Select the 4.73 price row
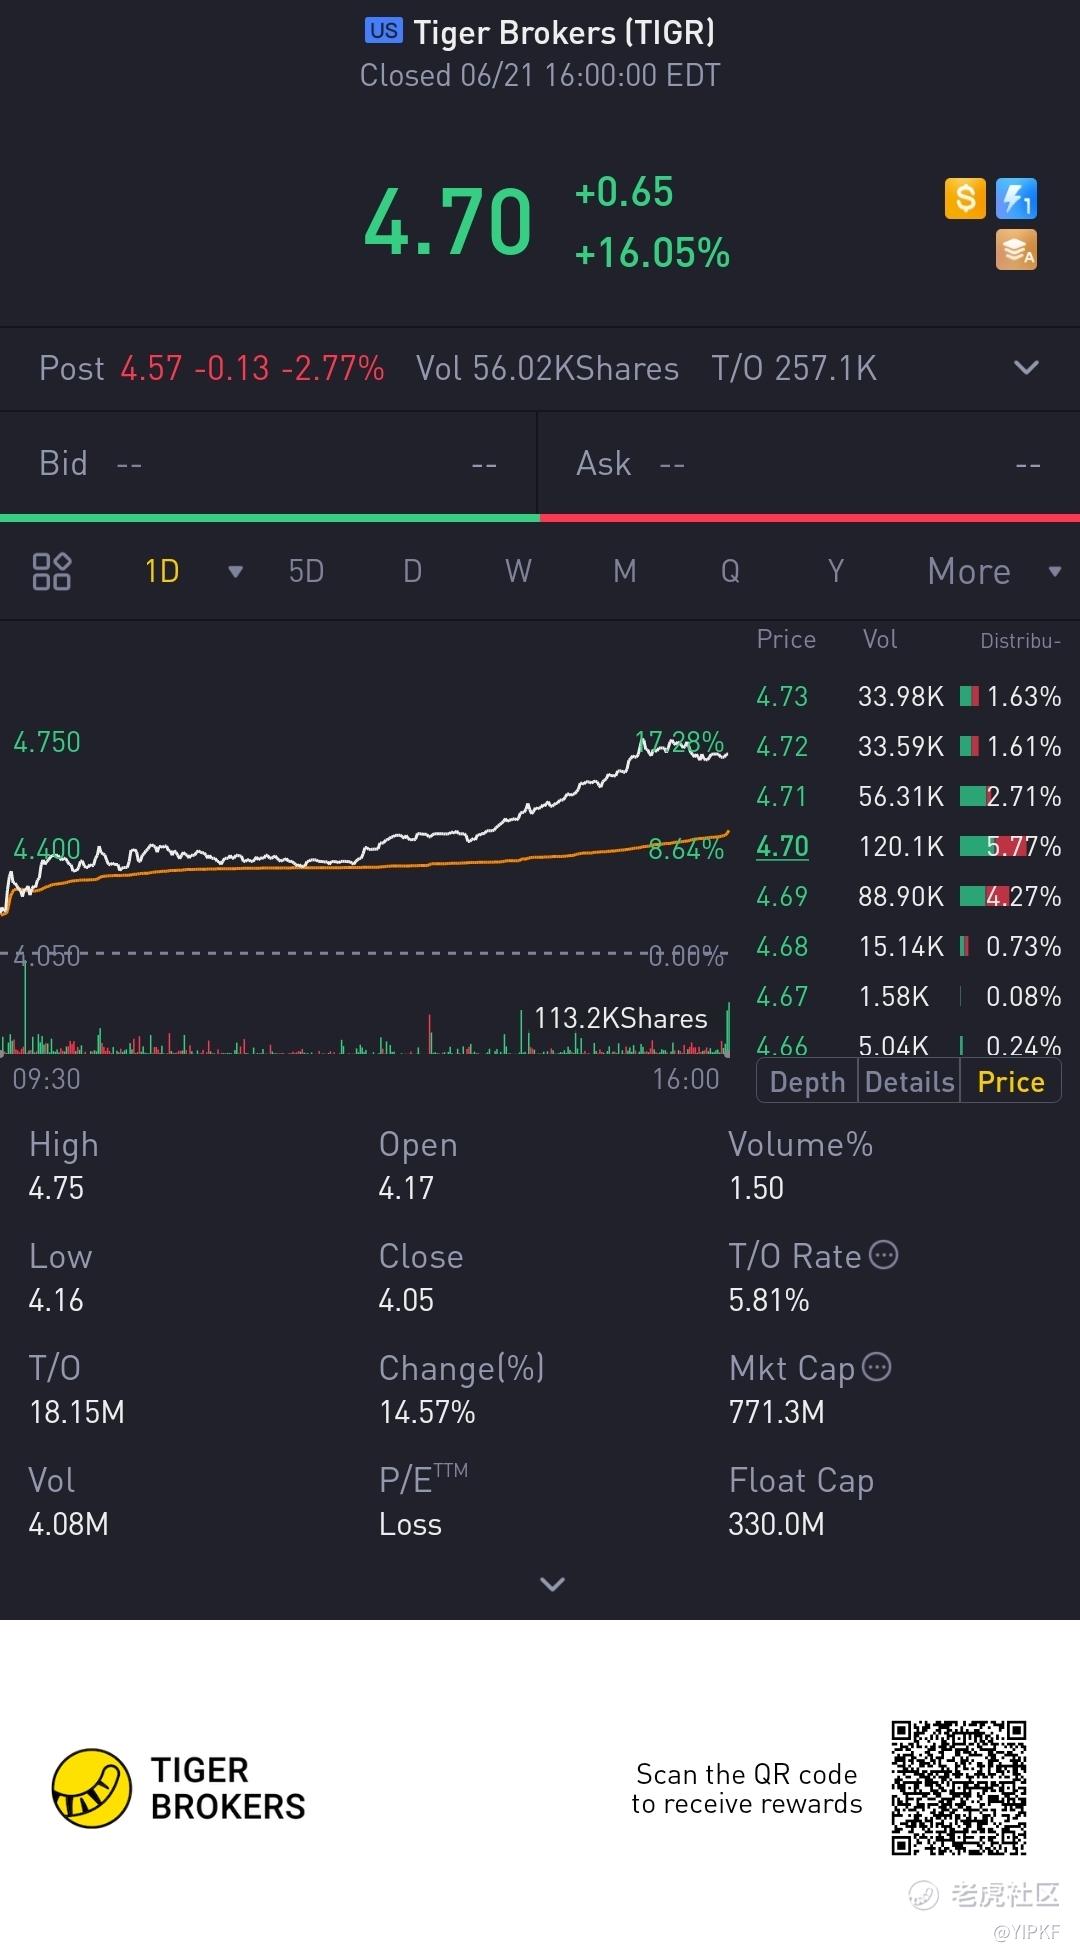Image resolution: width=1080 pixels, height=1957 pixels. (x=908, y=696)
